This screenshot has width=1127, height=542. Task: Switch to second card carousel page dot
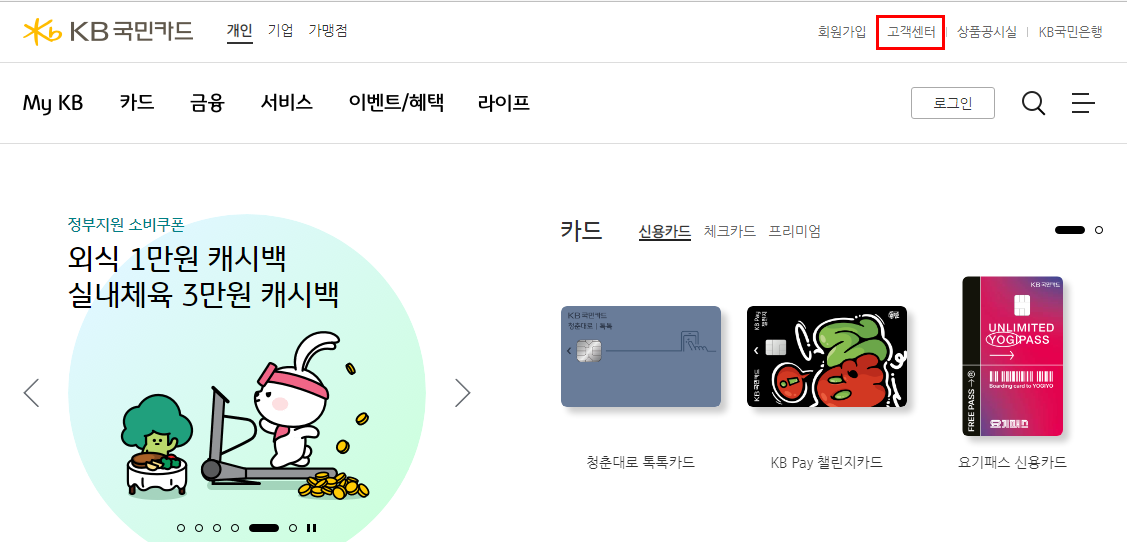point(1098,230)
